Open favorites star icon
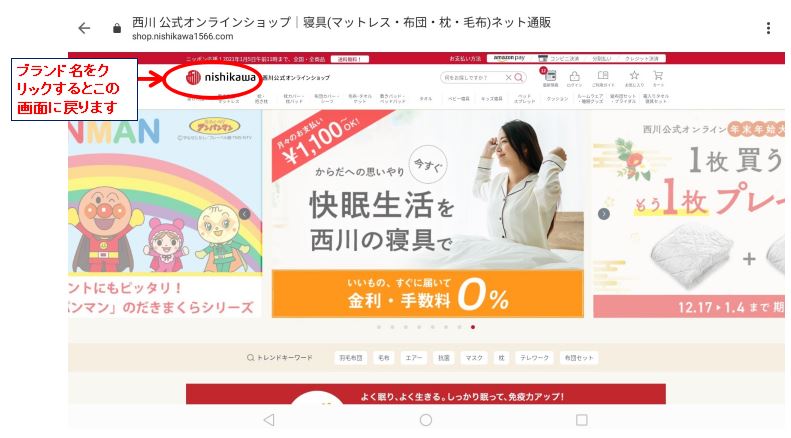 click(x=634, y=78)
